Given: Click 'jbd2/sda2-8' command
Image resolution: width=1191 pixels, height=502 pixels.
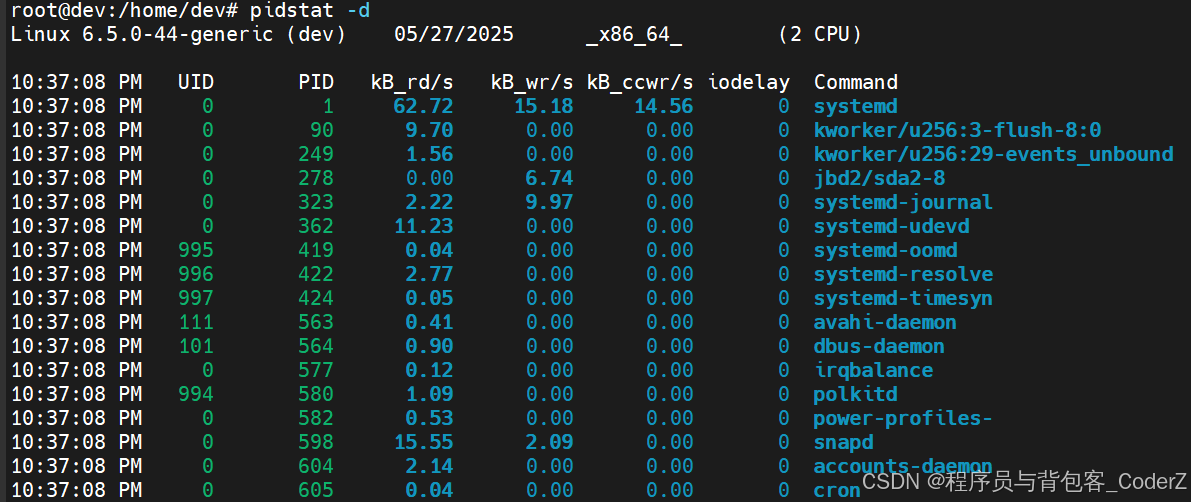Looking at the screenshot, I should [x=880, y=178].
